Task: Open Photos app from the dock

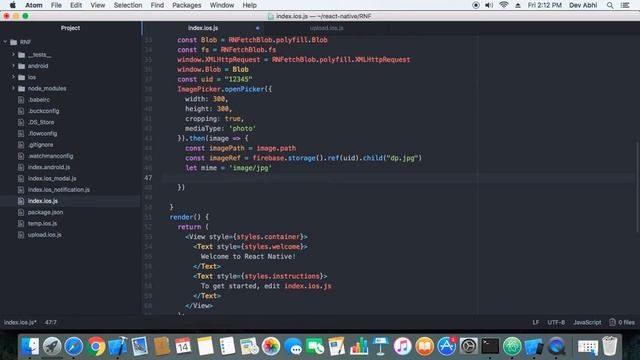Action: [x=271, y=347]
